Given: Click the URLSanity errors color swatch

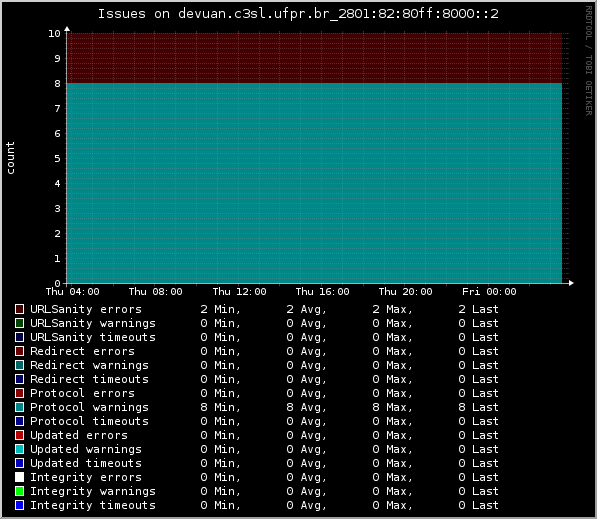Looking at the screenshot, I should point(19,309).
